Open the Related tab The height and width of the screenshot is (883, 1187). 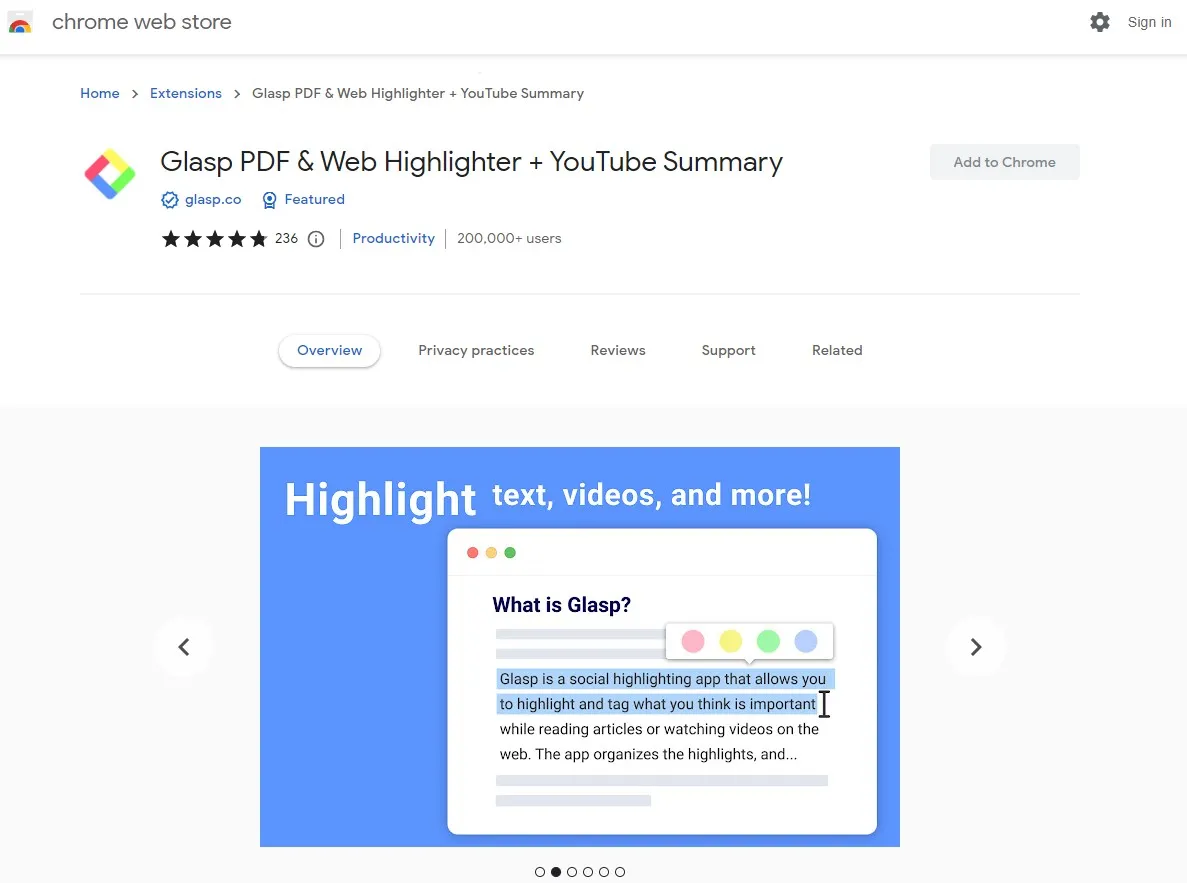837,351
